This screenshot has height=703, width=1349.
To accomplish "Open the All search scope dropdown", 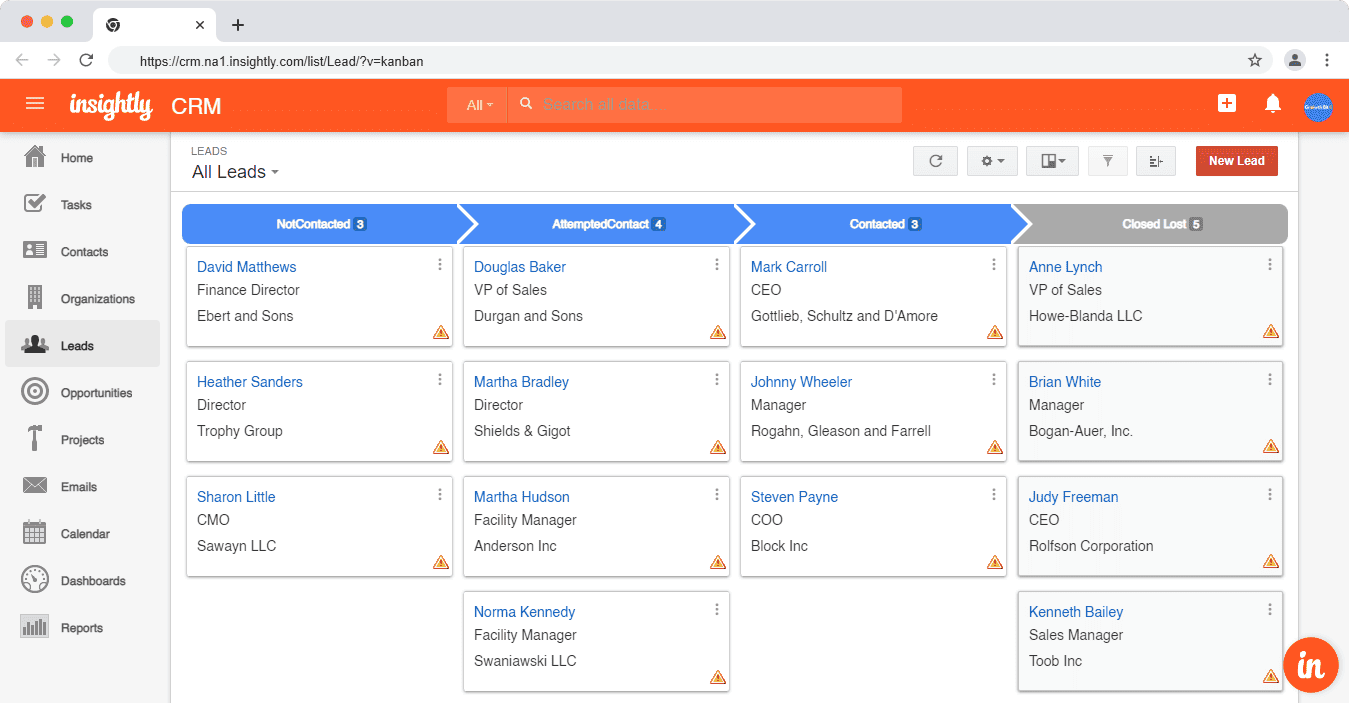I will coord(477,104).
